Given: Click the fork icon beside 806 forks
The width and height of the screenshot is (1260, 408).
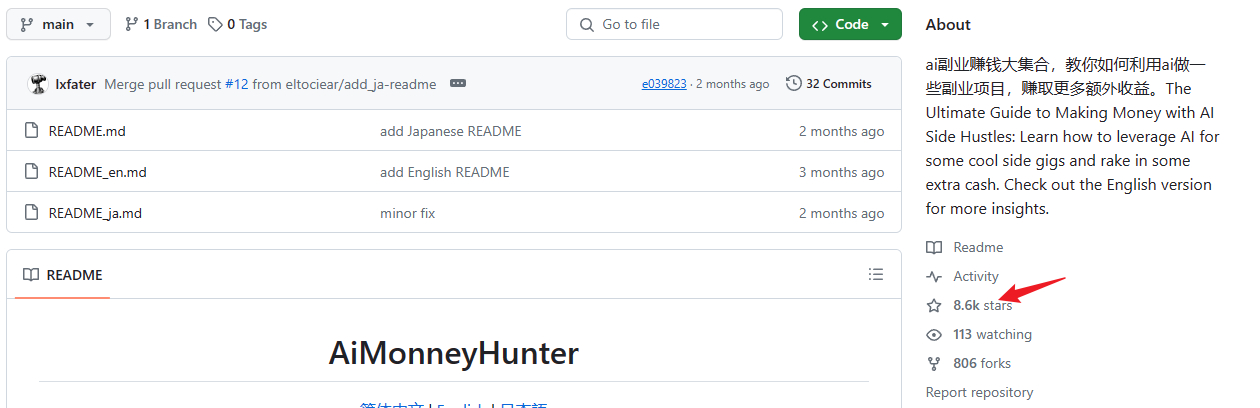Looking at the screenshot, I should pyautogui.click(x=934, y=363).
